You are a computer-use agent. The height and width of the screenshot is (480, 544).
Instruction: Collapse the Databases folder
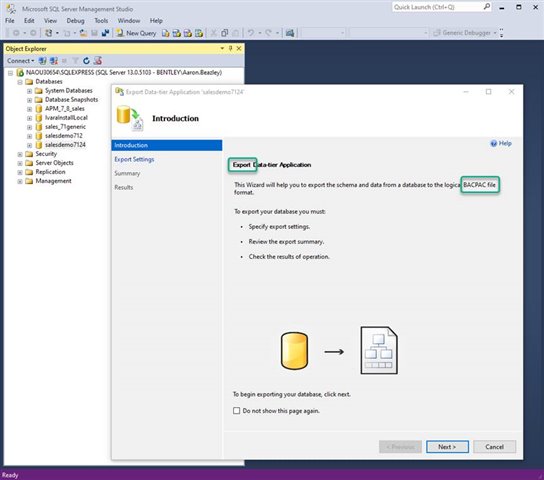click(x=20, y=82)
